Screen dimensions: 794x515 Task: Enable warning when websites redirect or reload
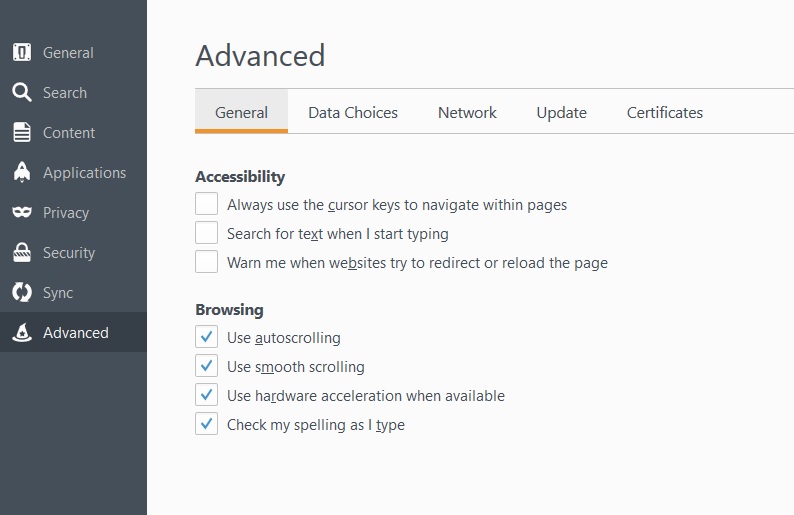[x=207, y=262]
